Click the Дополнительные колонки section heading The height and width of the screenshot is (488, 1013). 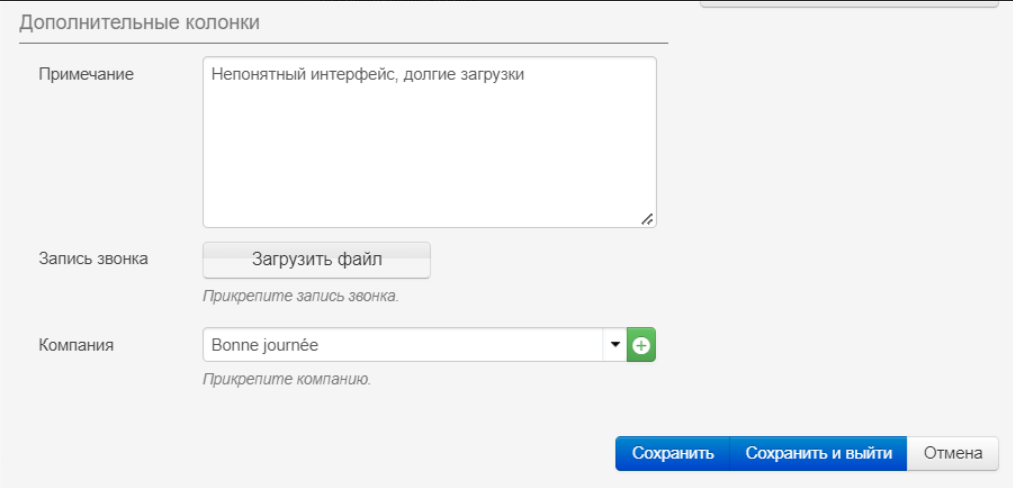(x=140, y=23)
